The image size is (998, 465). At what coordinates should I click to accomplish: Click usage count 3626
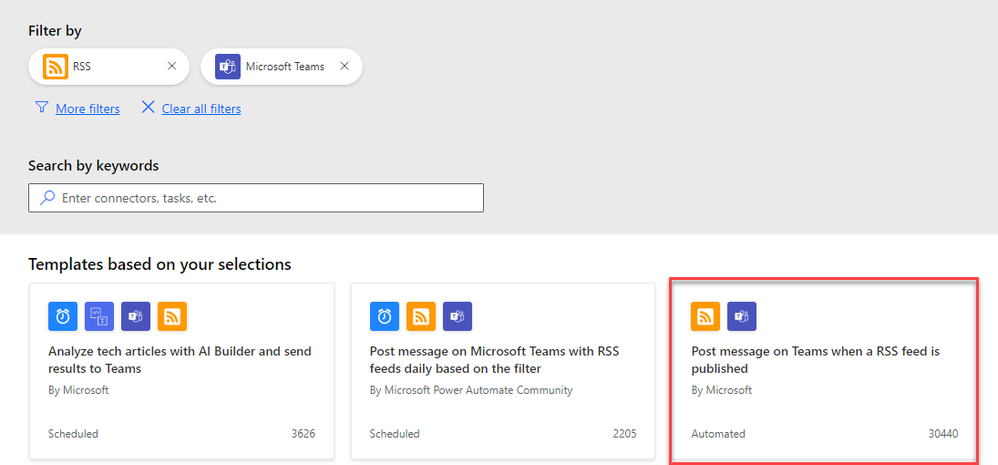[303, 434]
